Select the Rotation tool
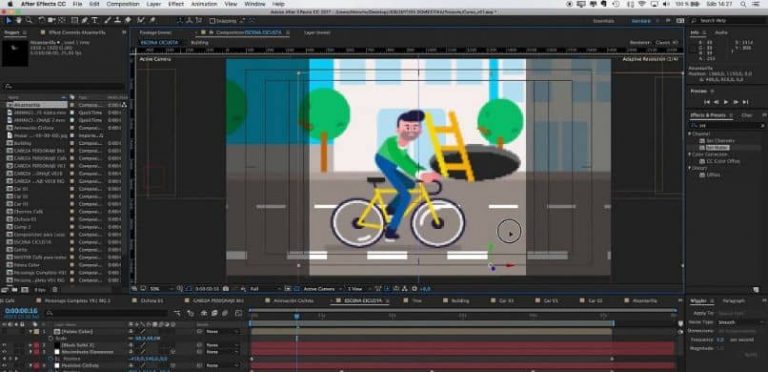This screenshot has width=768, height=372. pyautogui.click(x=42, y=21)
